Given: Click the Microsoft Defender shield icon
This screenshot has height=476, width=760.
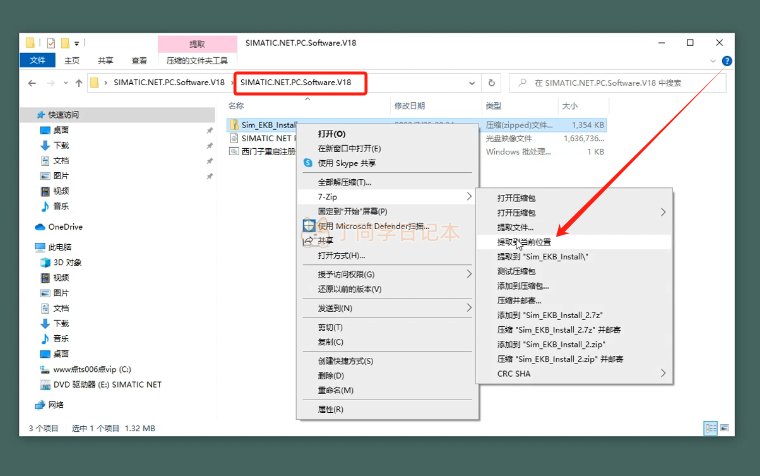Looking at the screenshot, I should pyautogui.click(x=309, y=226).
